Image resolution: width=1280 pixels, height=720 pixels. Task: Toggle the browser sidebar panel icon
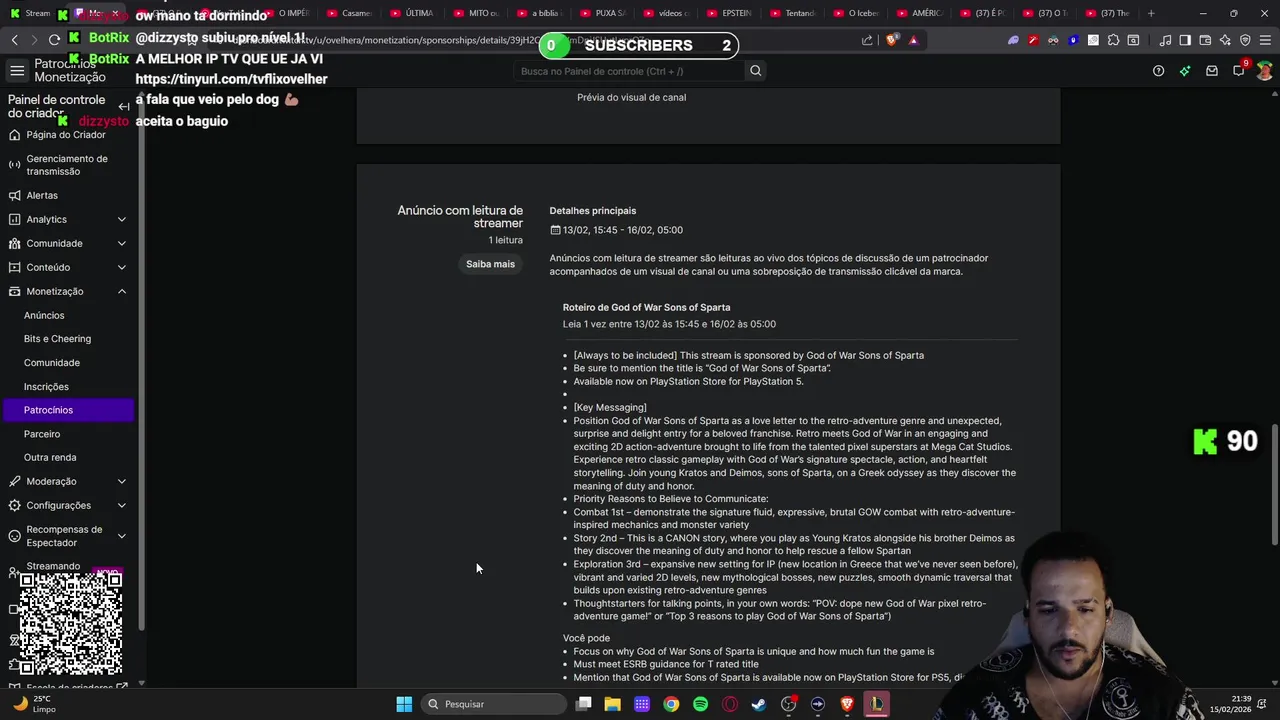coord(1185,40)
